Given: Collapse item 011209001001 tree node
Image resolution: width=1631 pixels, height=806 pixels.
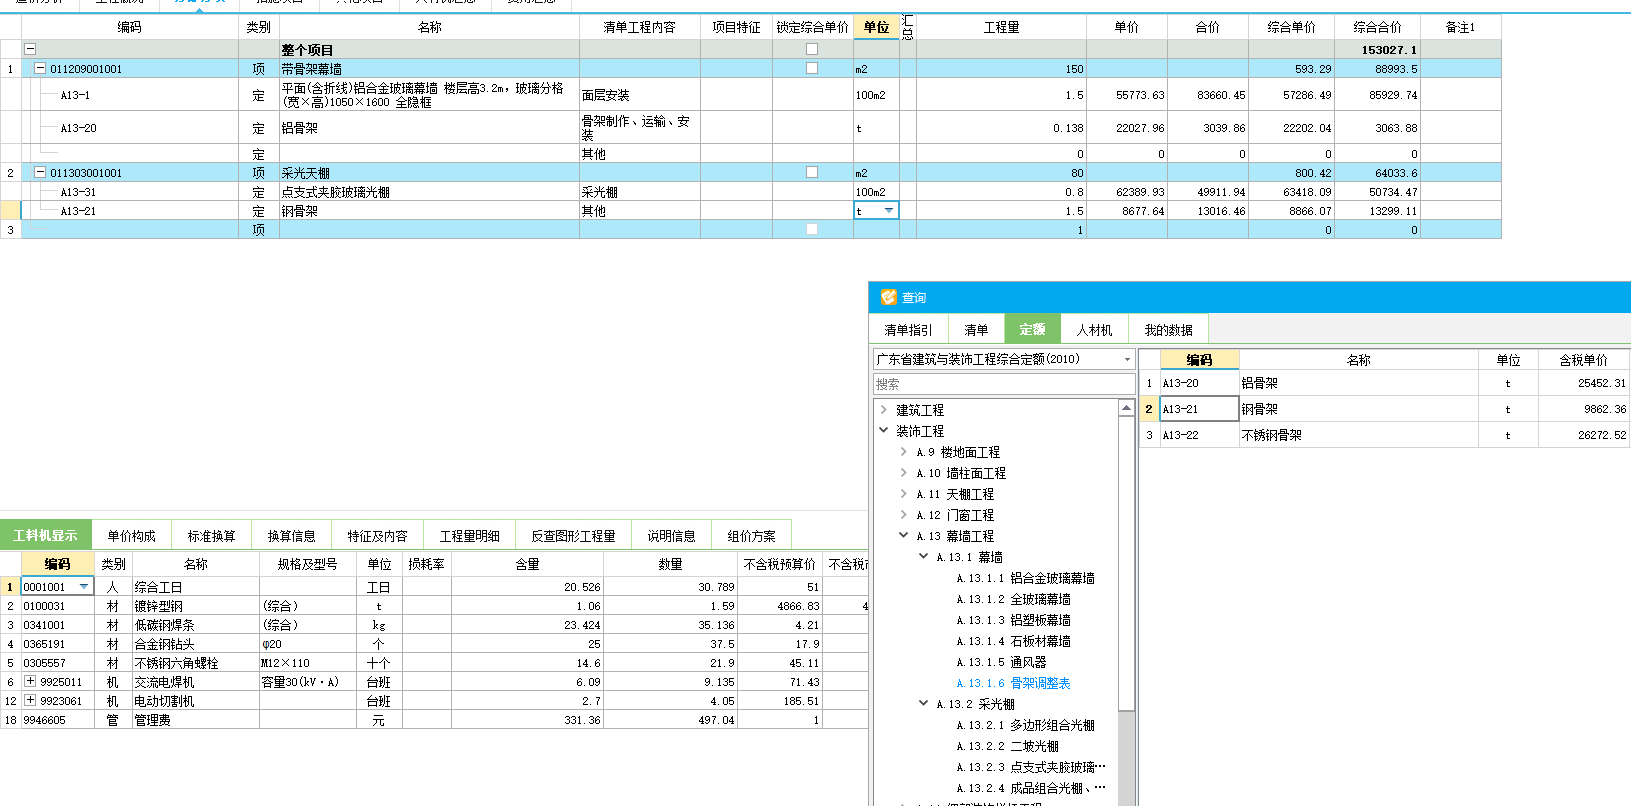Looking at the screenshot, I should [40, 68].
